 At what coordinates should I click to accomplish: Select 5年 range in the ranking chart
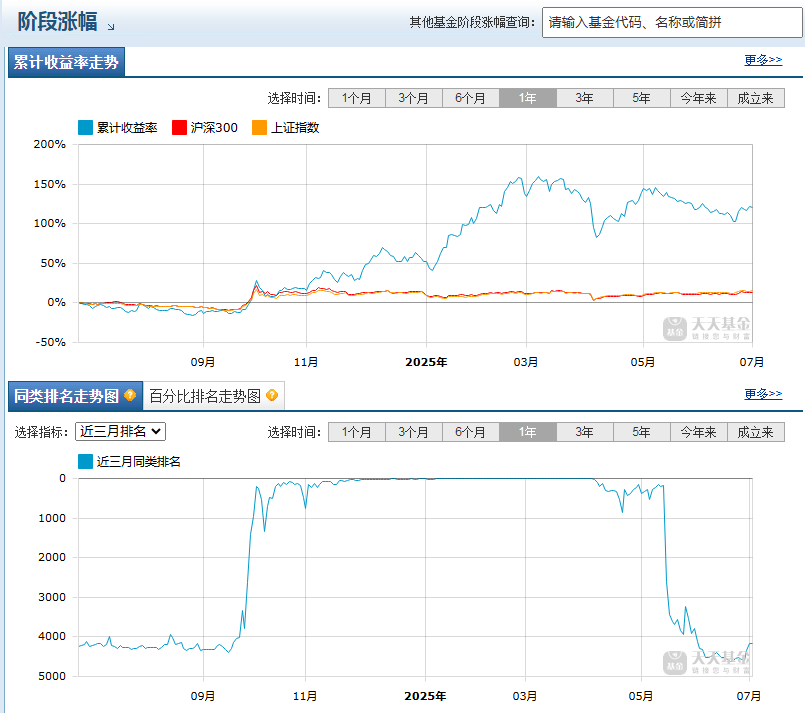click(x=642, y=432)
